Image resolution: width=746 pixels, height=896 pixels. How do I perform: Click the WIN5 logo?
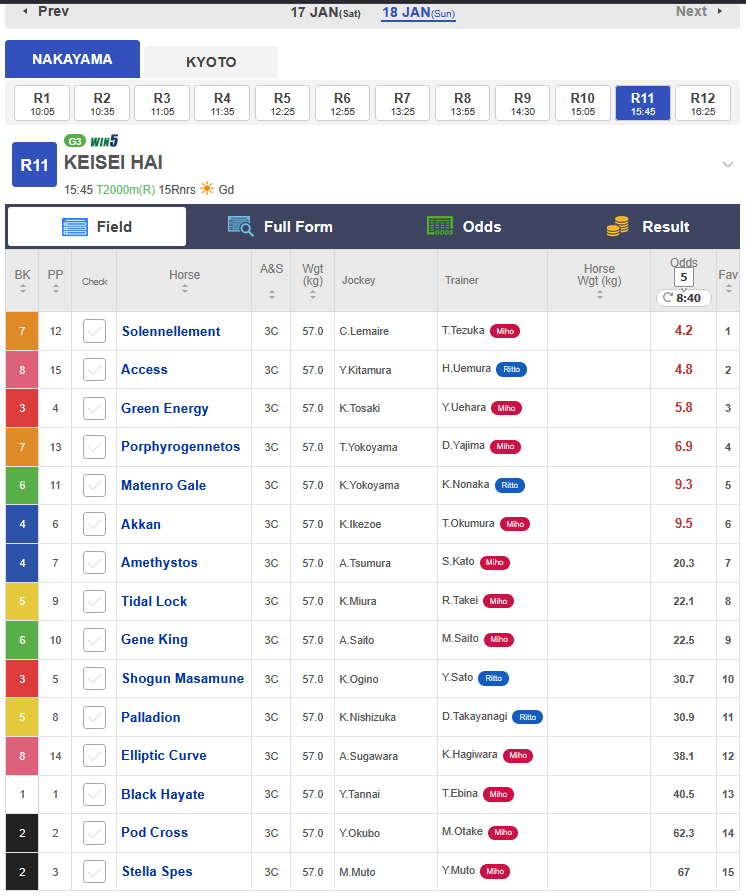(105, 141)
